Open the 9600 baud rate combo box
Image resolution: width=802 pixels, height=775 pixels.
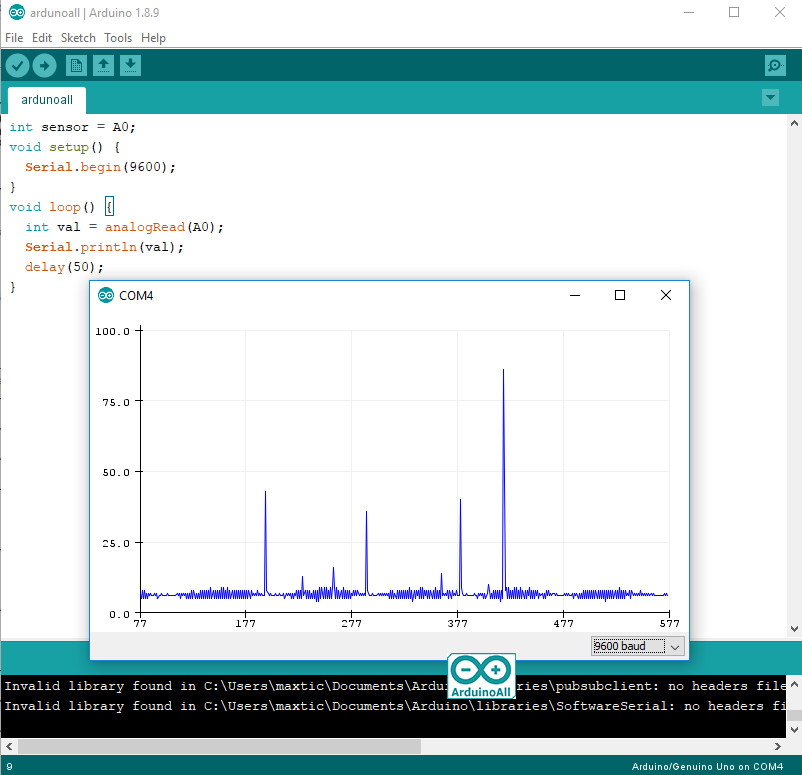point(637,646)
